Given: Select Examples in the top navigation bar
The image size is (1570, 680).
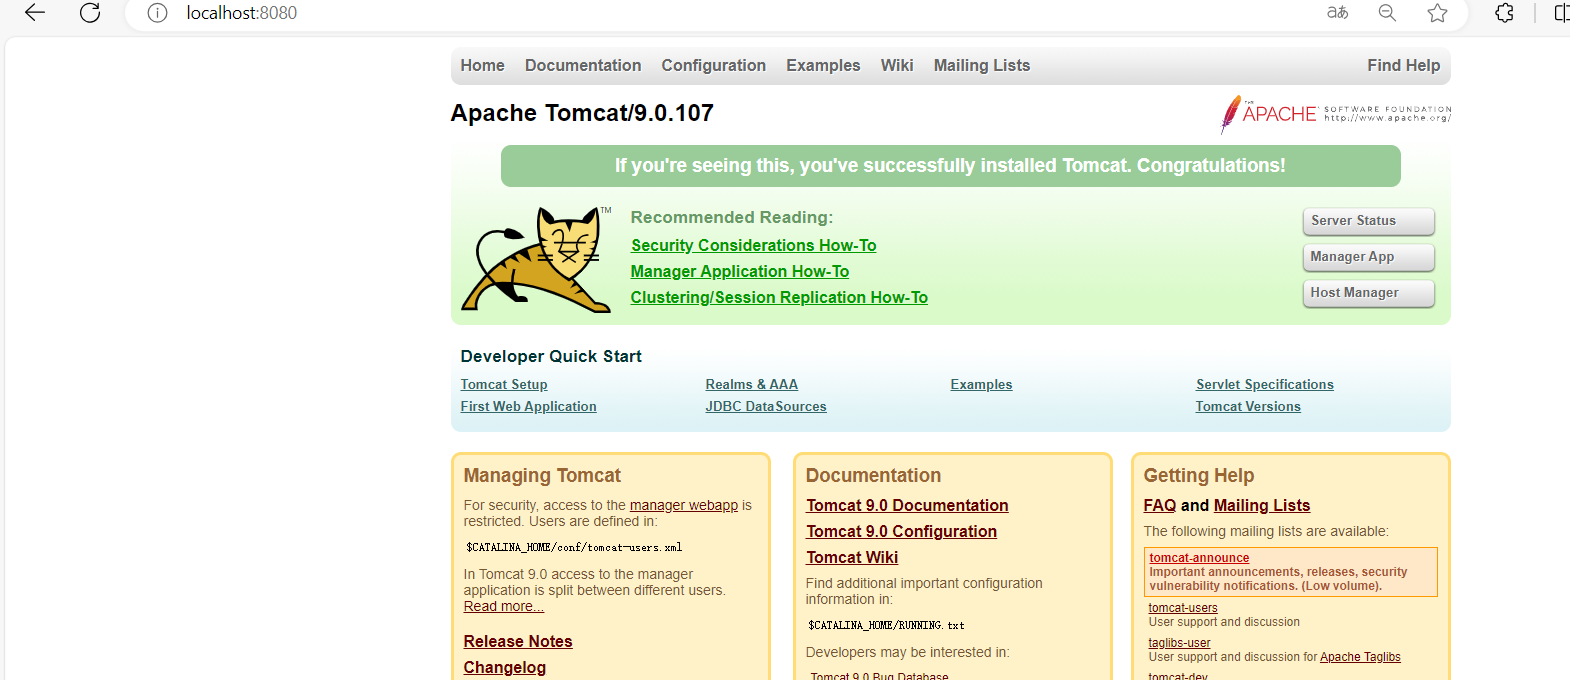Looking at the screenshot, I should [823, 65].
